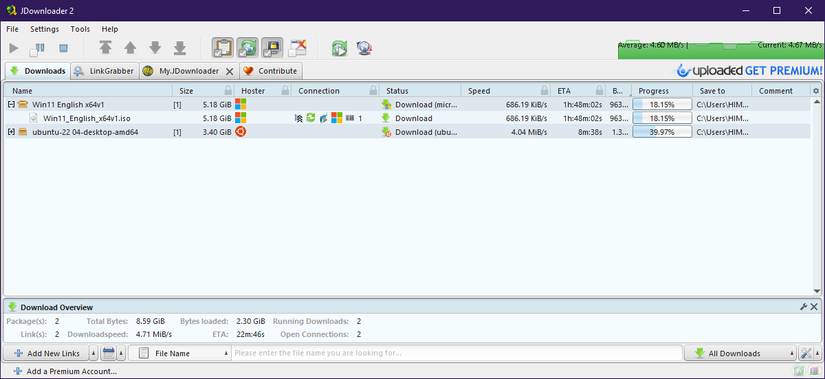The height and width of the screenshot is (379, 825).
Task: Toggle the Hoster column lock
Action: click(285, 91)
